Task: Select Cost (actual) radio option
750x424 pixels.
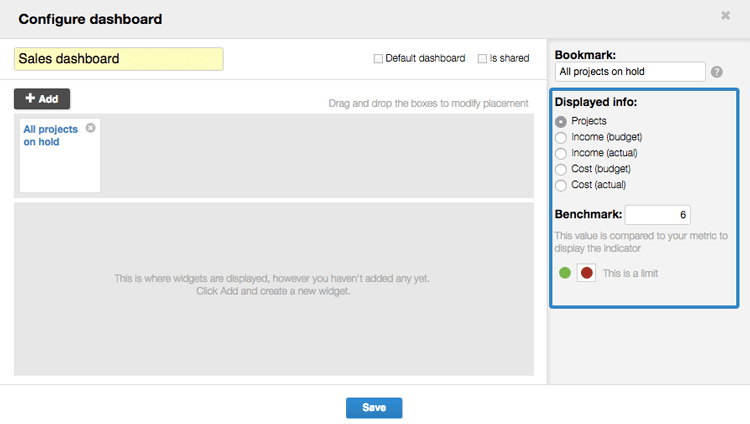Action: click(561, 185)
